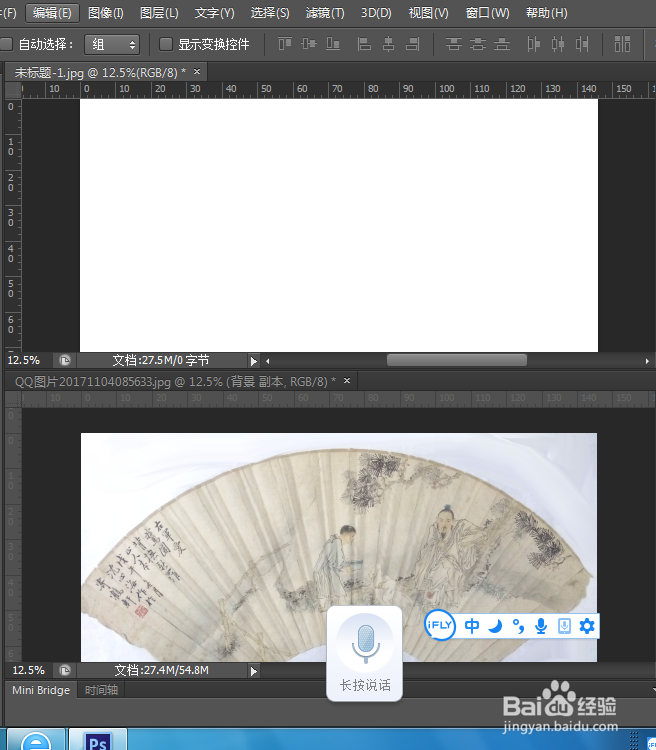Click the white canvas of 未标题-1

[x=339, y=225]
